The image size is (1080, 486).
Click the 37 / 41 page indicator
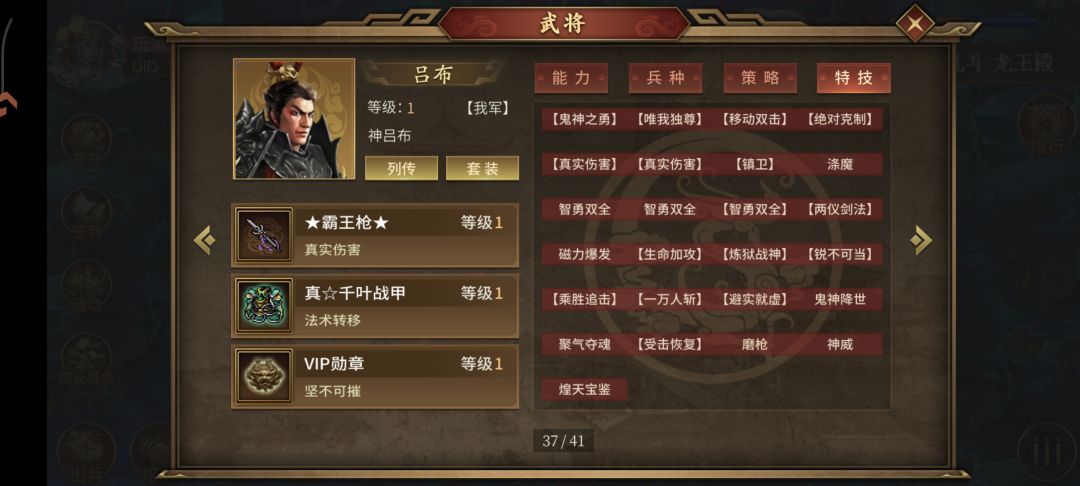click(x=563, y=441)
